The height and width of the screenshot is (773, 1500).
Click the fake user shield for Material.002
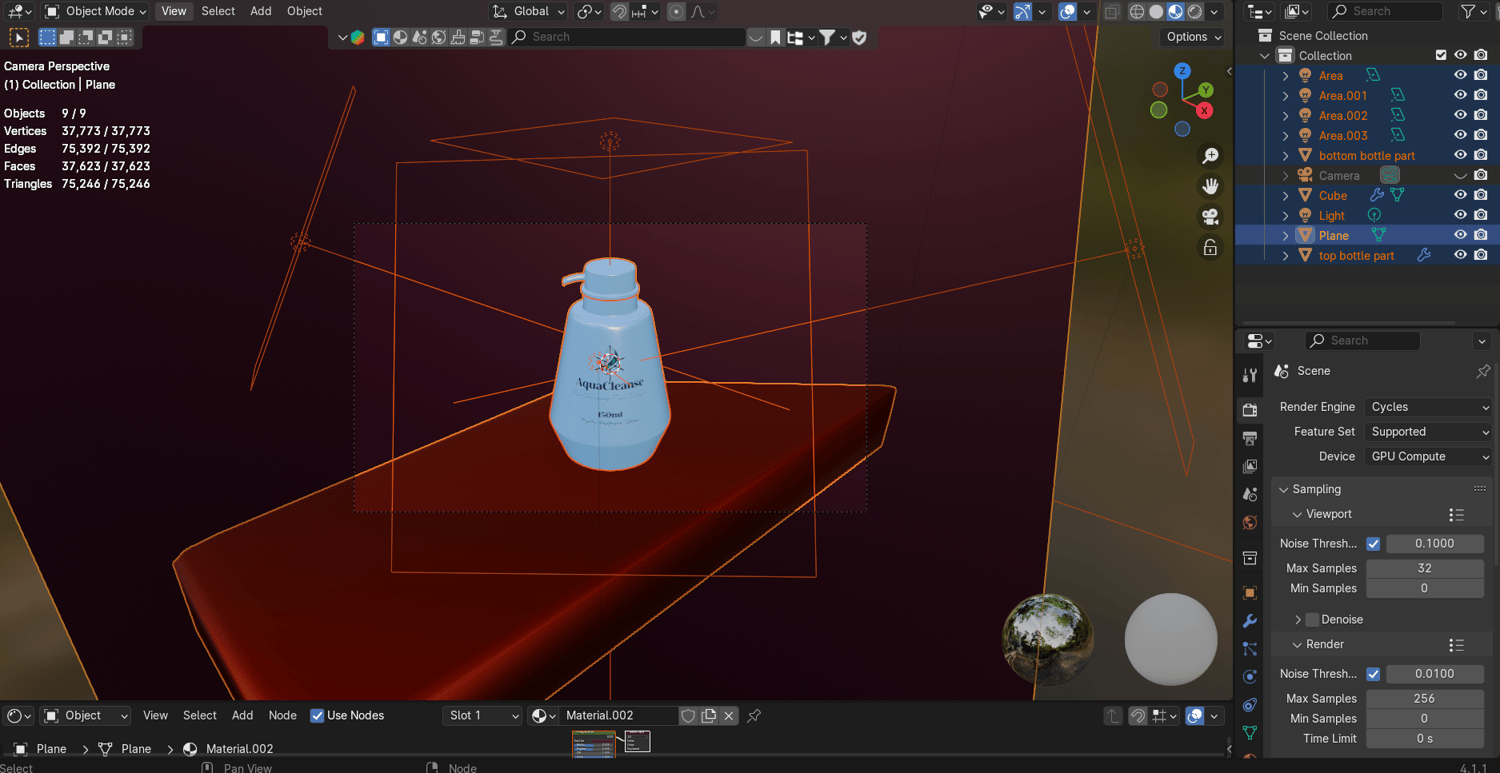click(688, 716)
